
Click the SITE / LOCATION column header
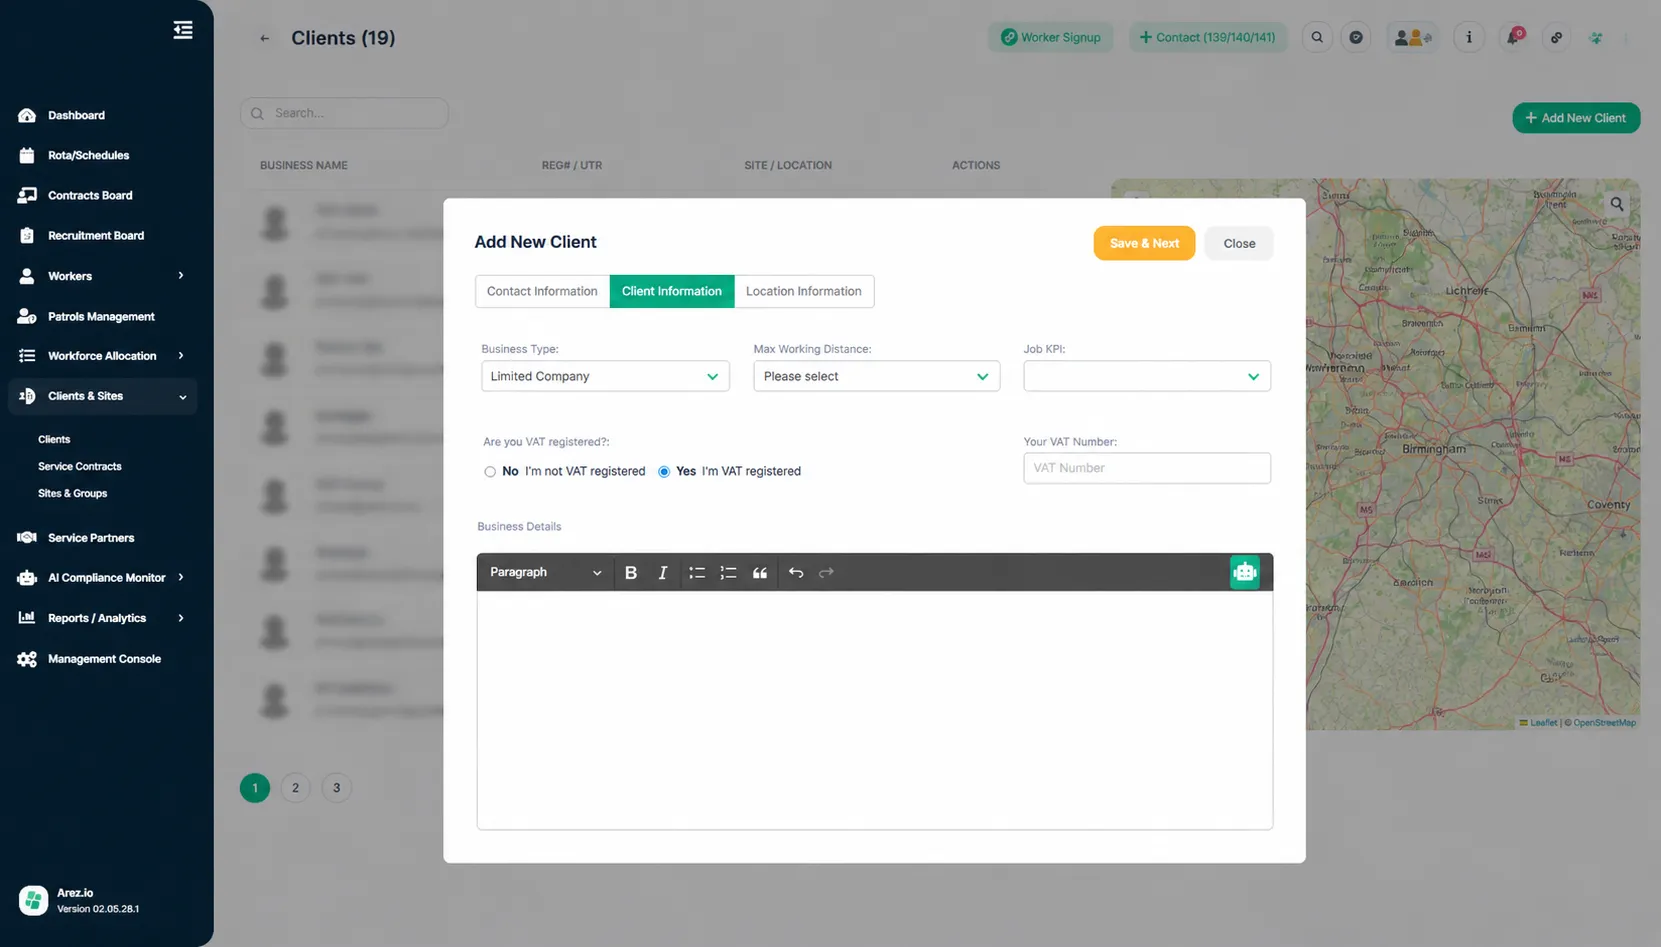[788, 165]
